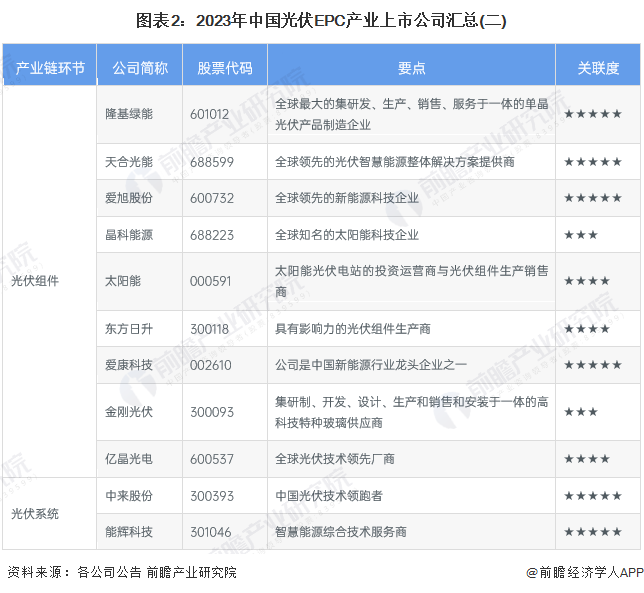Click description '全球领先的光伏智慧能源整体解决方案提供商'
Screen dimensions: 644x593
pos(395,162)
